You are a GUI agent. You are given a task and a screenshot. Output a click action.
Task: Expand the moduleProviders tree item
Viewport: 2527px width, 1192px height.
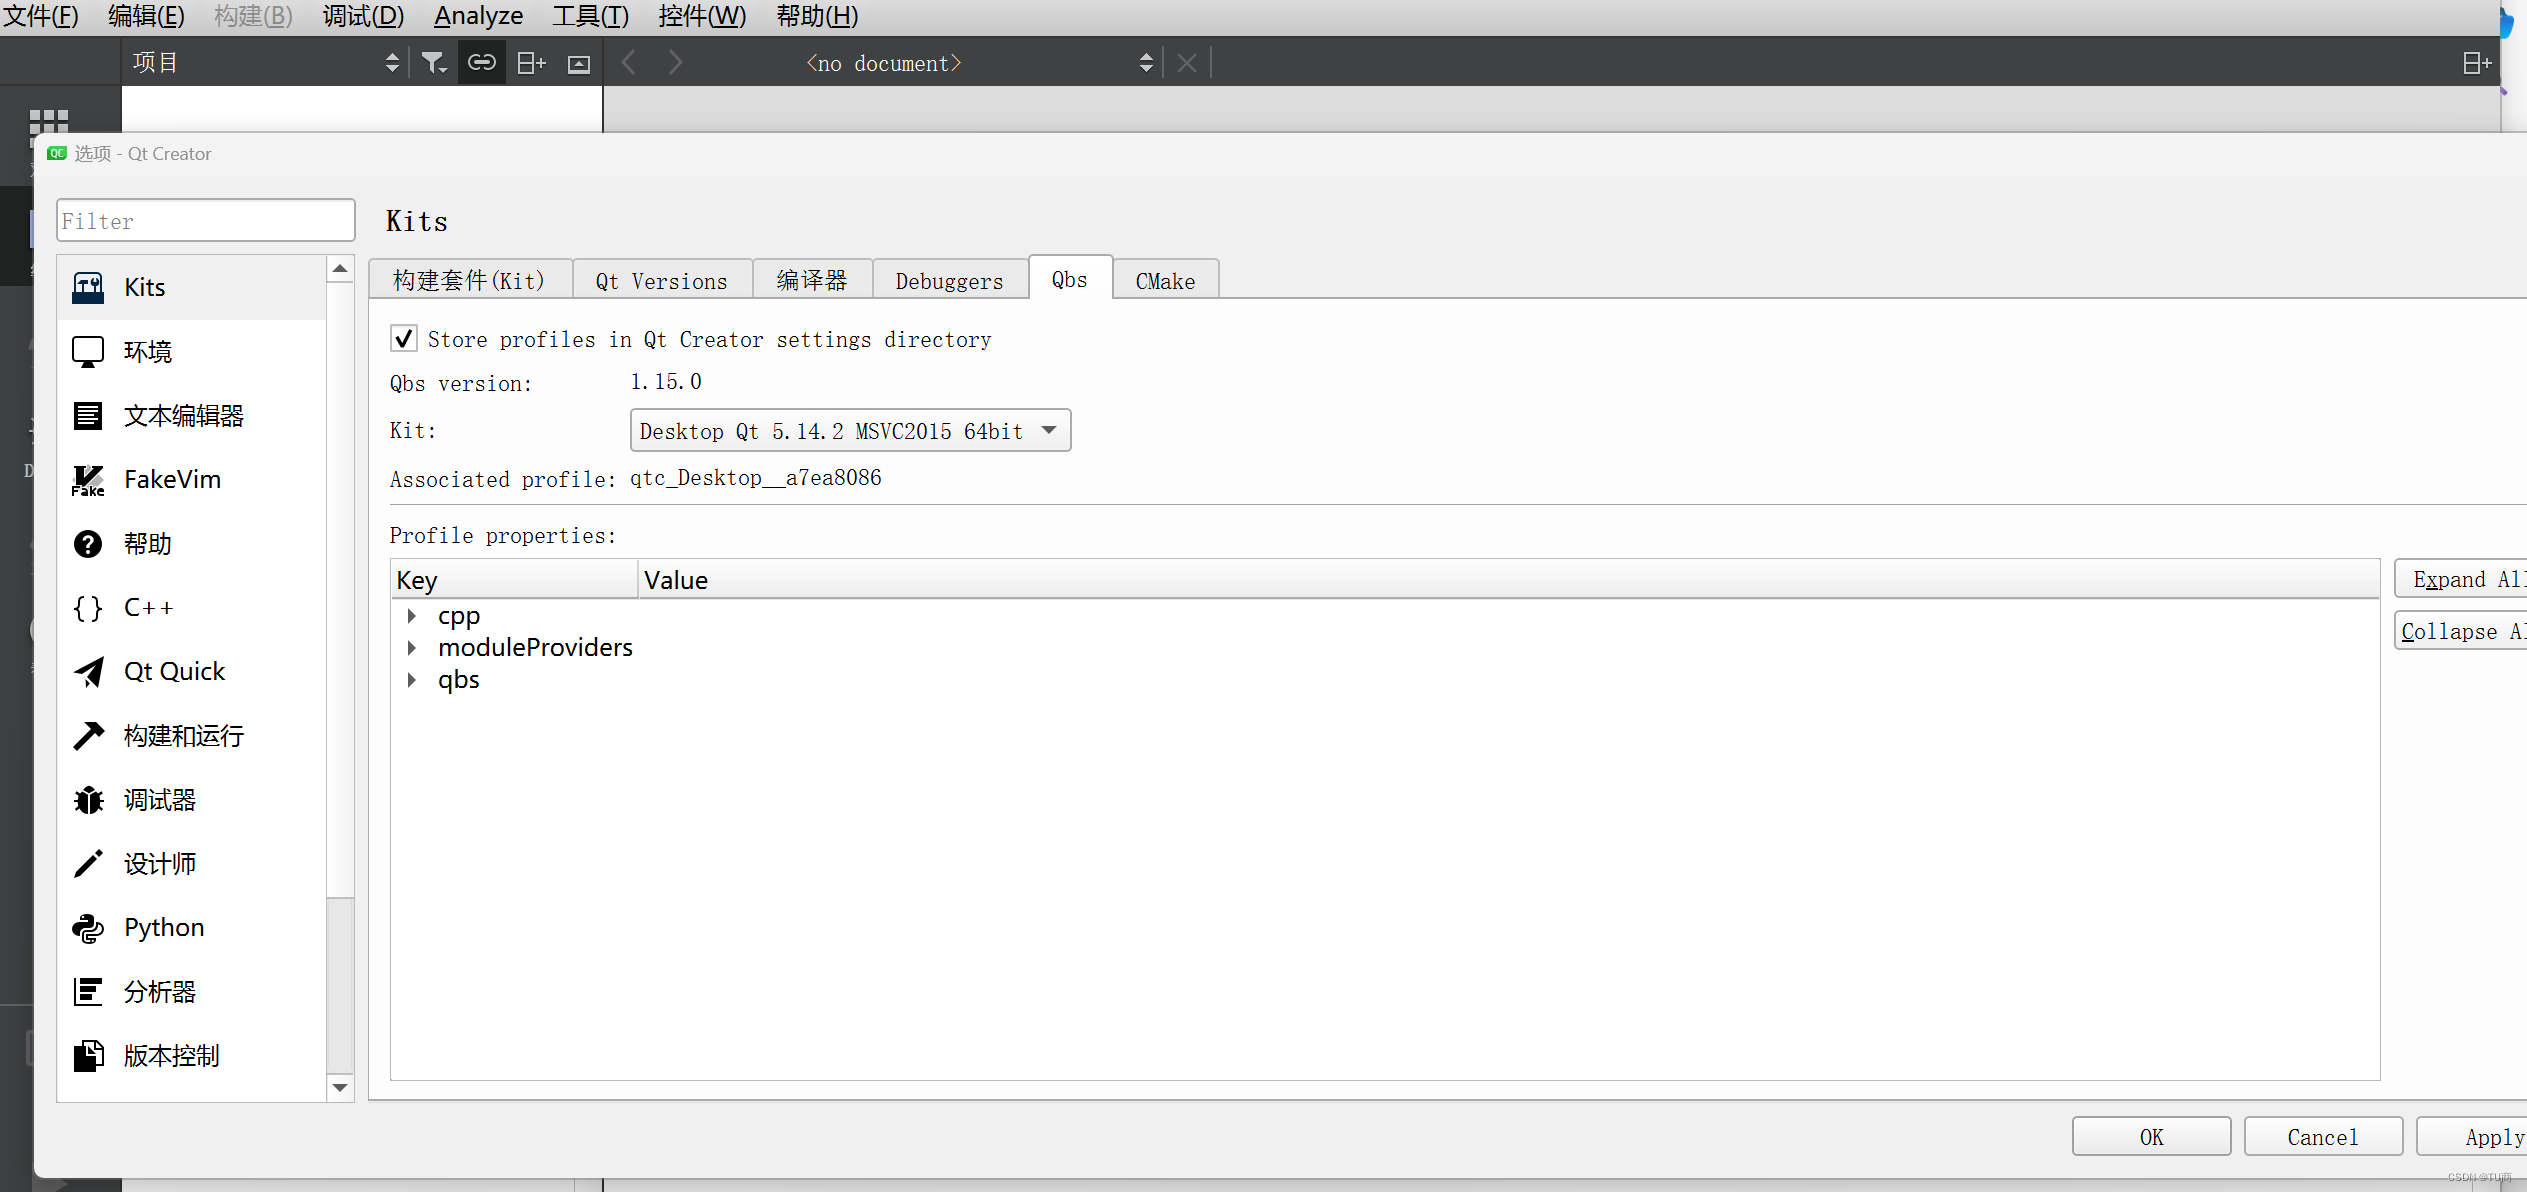click(x=414, y=647)
